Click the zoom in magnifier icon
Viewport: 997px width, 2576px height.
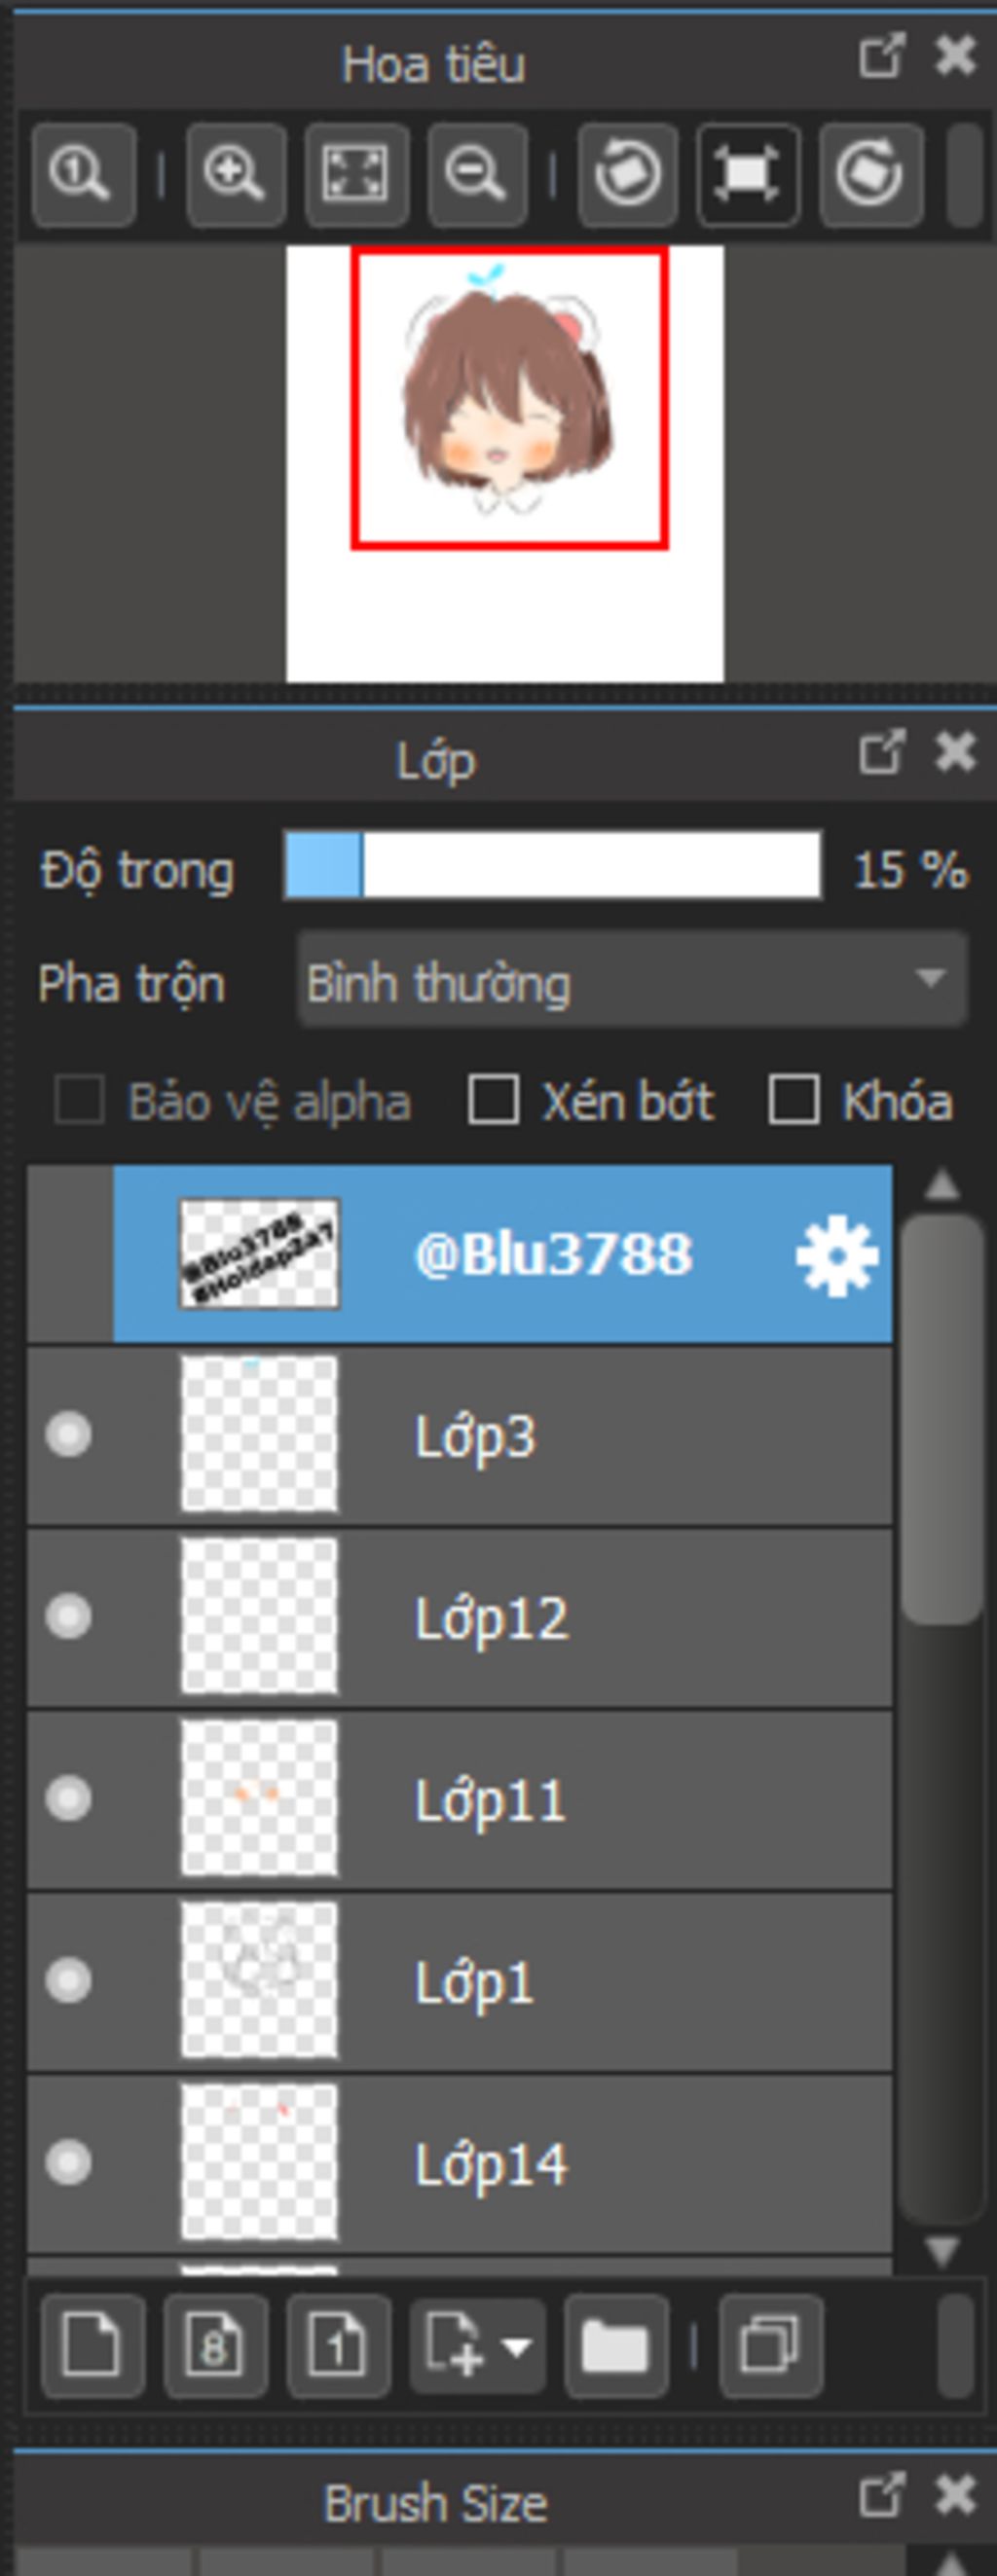pos(235,176)
